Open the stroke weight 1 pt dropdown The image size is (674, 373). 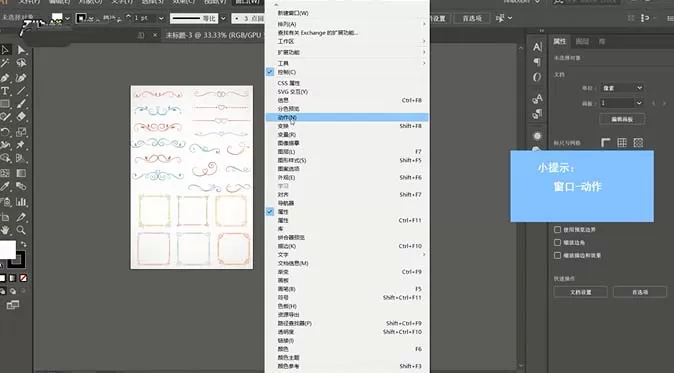click(x=161, y=18)
